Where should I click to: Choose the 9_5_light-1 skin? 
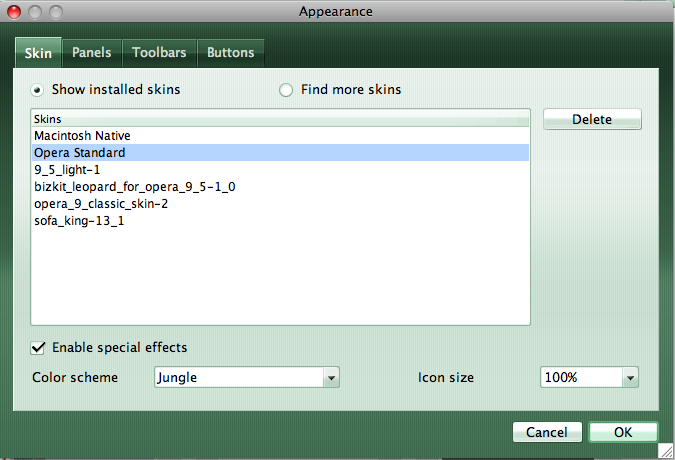[280, 170]
